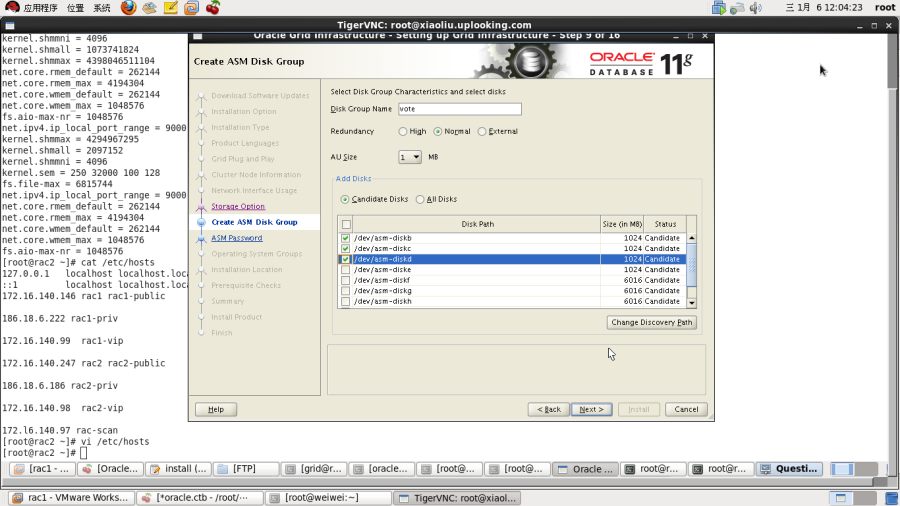Check the /dev/asm-diske checkbox

[346, 270]
